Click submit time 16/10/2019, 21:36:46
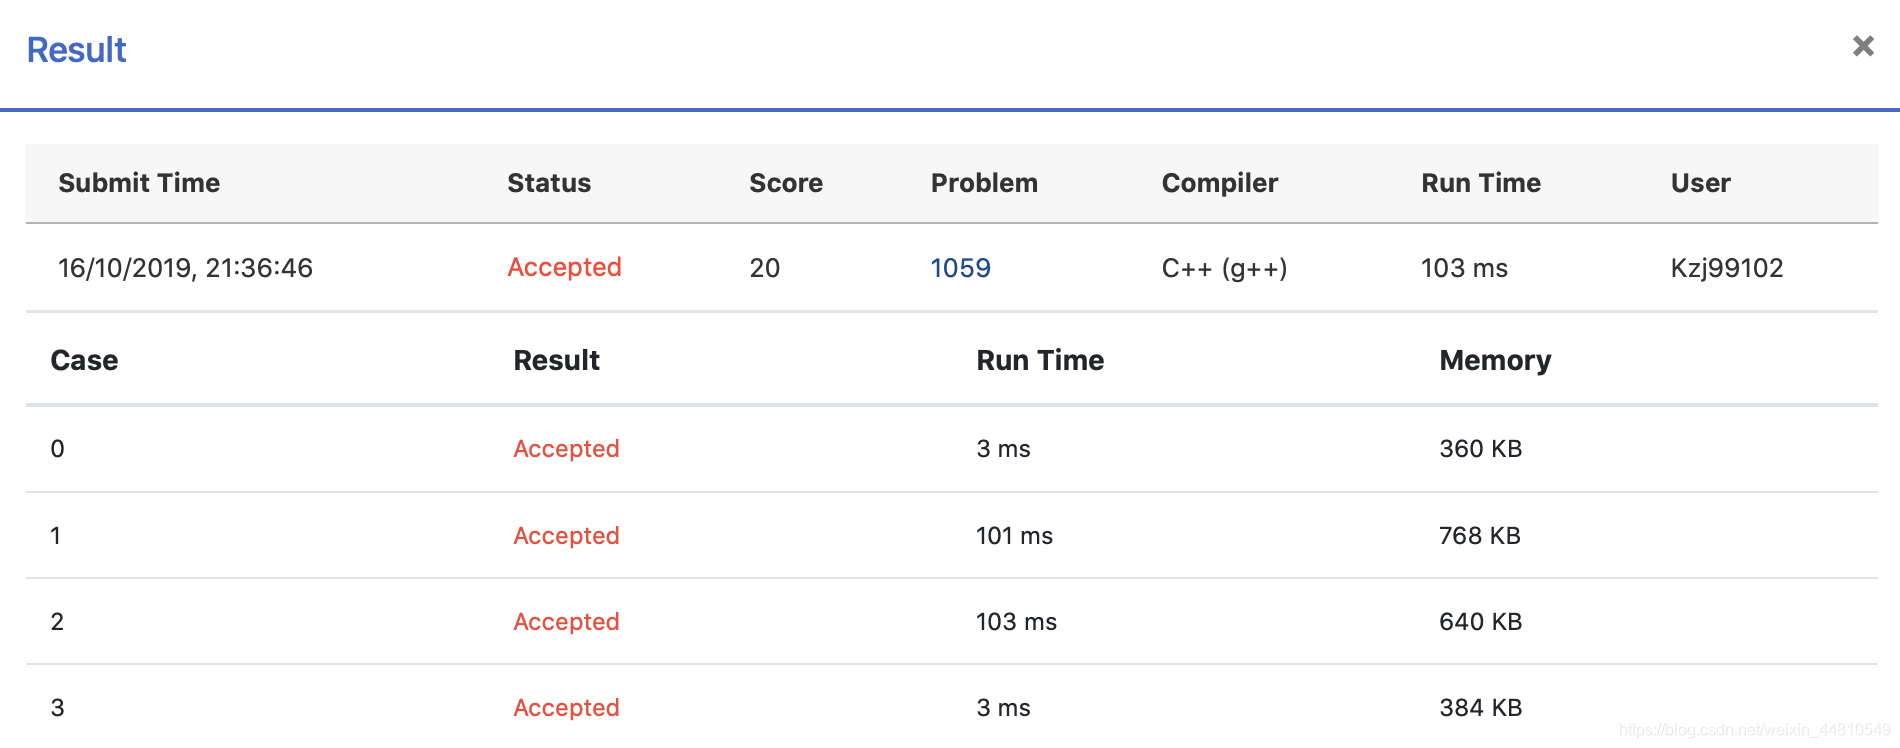 click(185, 268)
